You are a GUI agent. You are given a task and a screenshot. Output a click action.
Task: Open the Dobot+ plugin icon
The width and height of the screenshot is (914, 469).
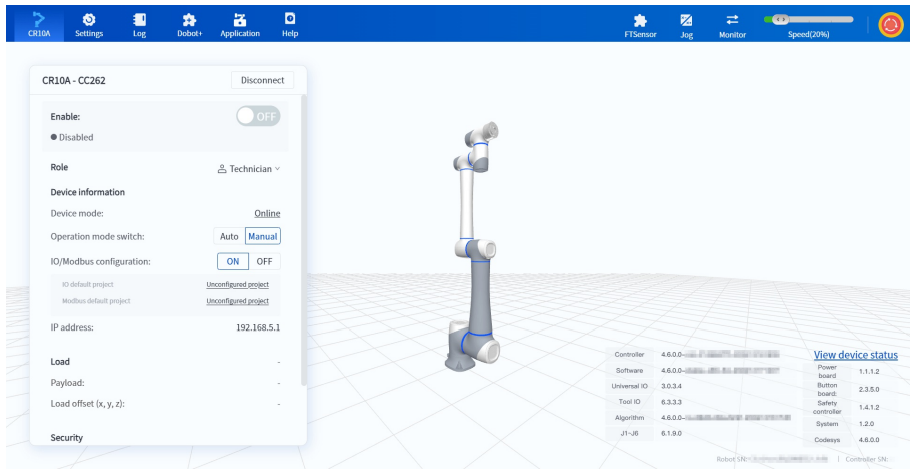pyautogui.click(x=189, y=20)
